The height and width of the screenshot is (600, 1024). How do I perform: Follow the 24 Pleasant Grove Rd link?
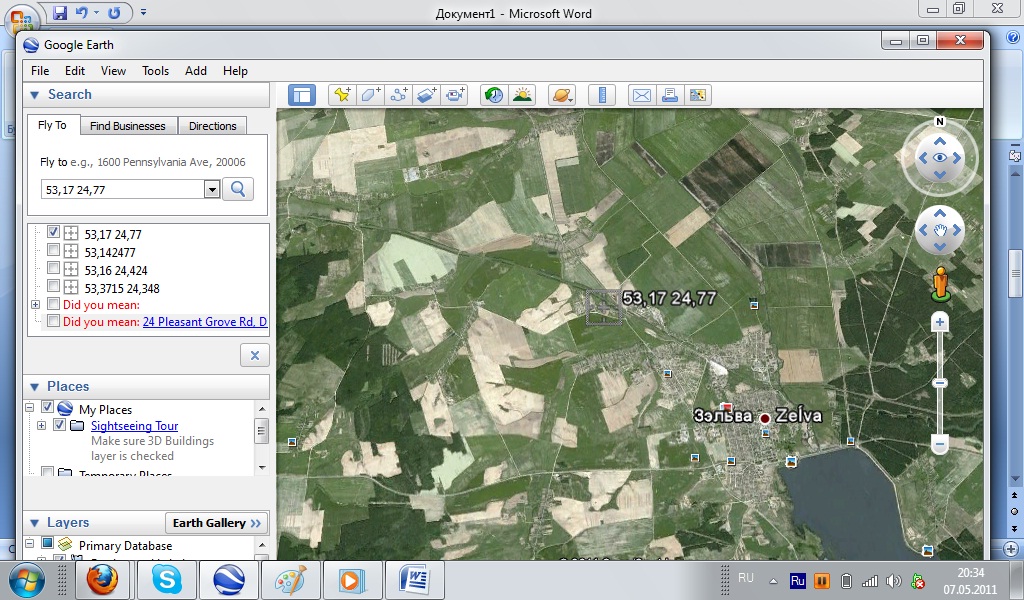[204, 322]
